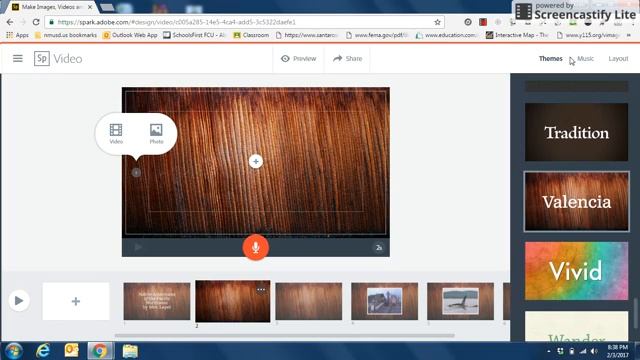Play the current slide

[x=138, y=247]
